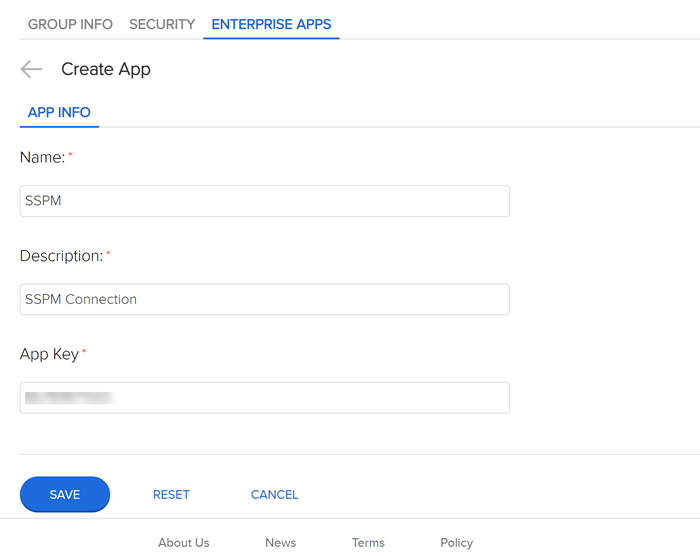700x558 pixels.
Task: Select the ENTERPRISE APPS tab
Action: pyautogui.click(x=271, y=24)
